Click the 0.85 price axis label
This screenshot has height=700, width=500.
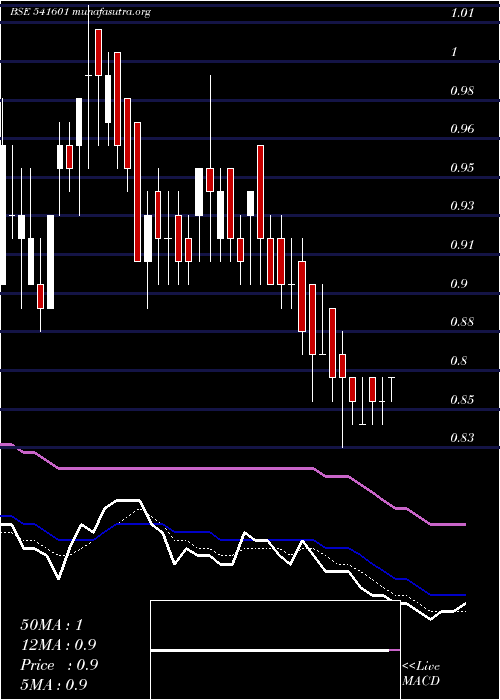pos(462,400)
